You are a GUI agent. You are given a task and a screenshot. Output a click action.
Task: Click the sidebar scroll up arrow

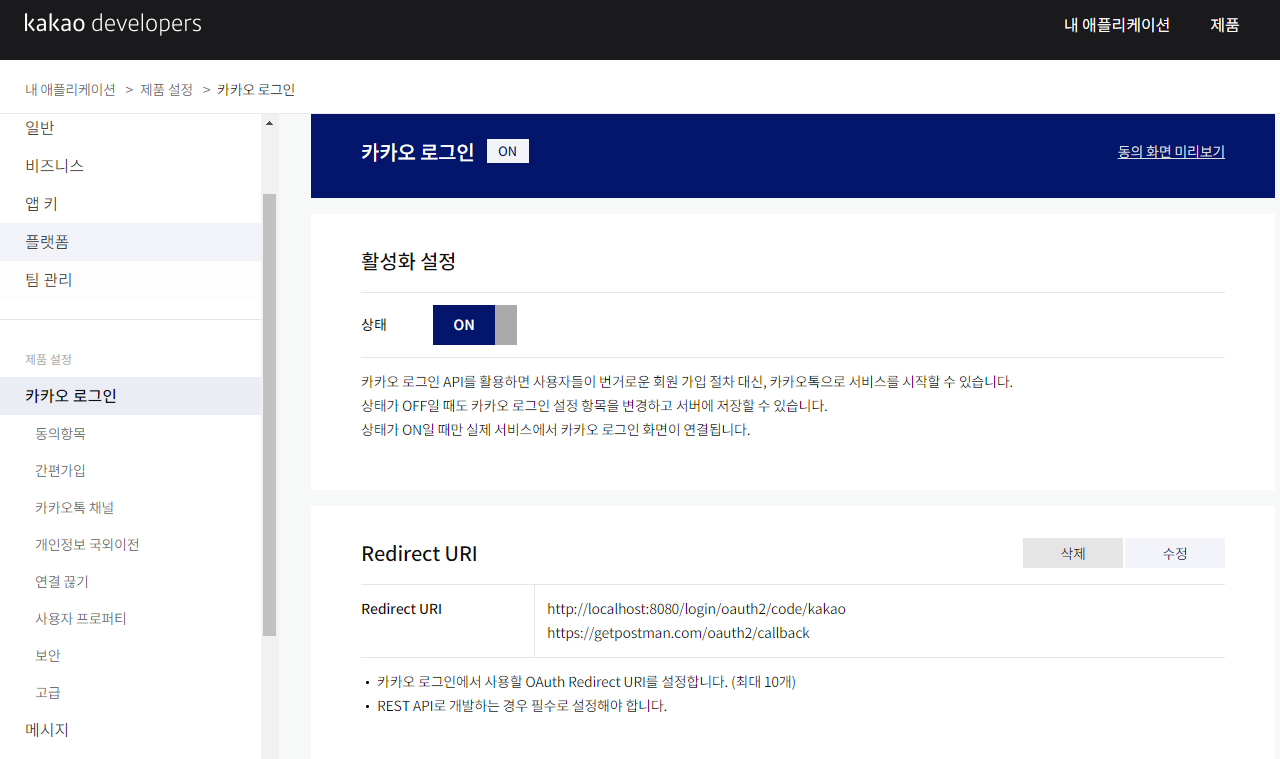pos(269,123)
